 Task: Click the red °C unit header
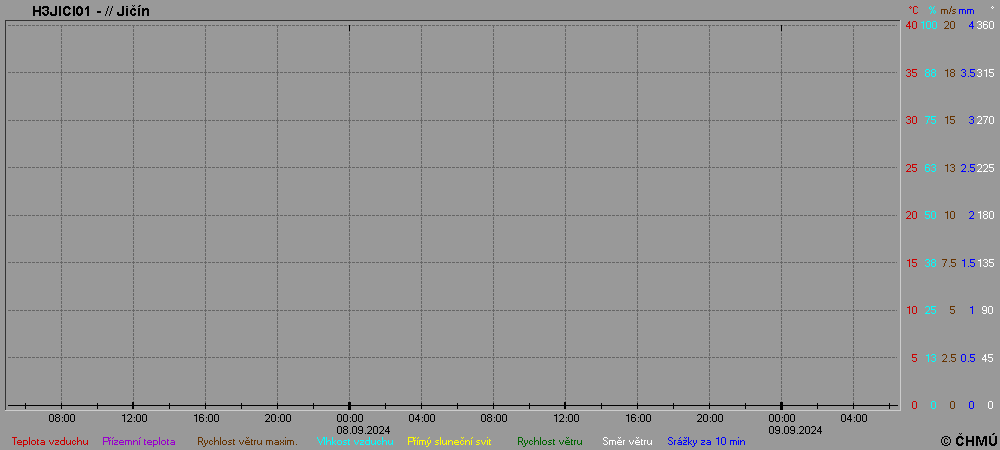[x=913, y=10]
